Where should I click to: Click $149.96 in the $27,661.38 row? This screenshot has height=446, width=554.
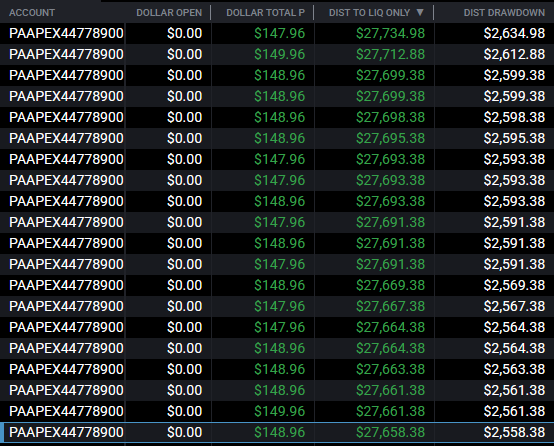[x=279, y=411]
